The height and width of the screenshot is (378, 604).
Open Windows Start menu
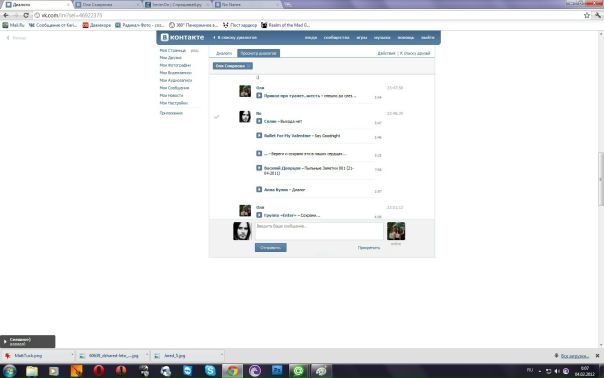click(x=9, y=371)
